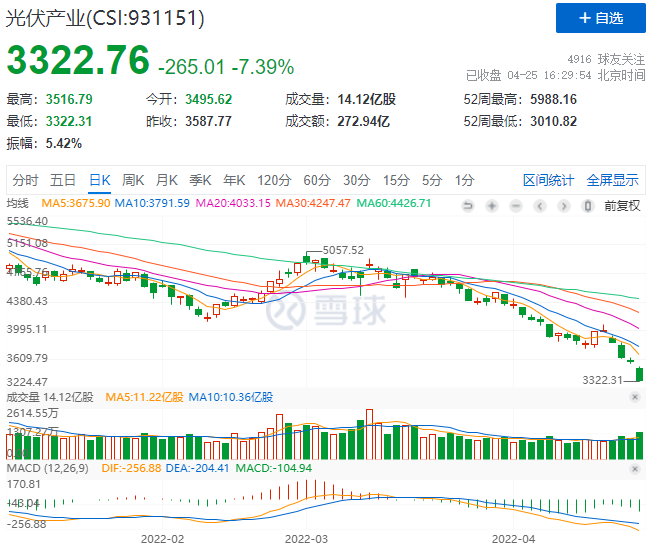Image resolution: width=649 pixels, height=552 pixels.
Task: Open 区间统计 range statistics
Action: pos(548,180)
